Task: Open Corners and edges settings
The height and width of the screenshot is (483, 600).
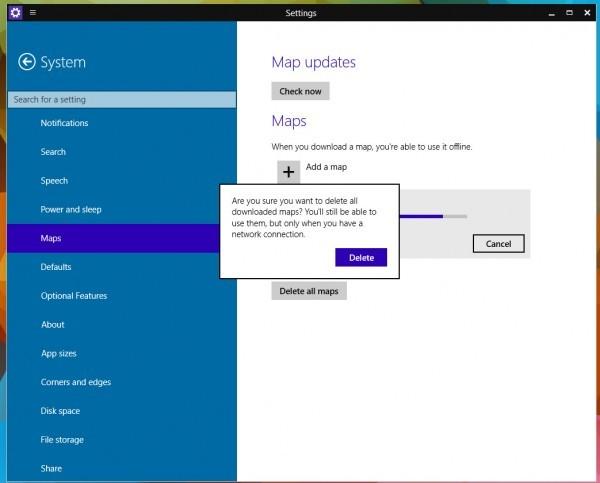Action: [x=75, y=382]
